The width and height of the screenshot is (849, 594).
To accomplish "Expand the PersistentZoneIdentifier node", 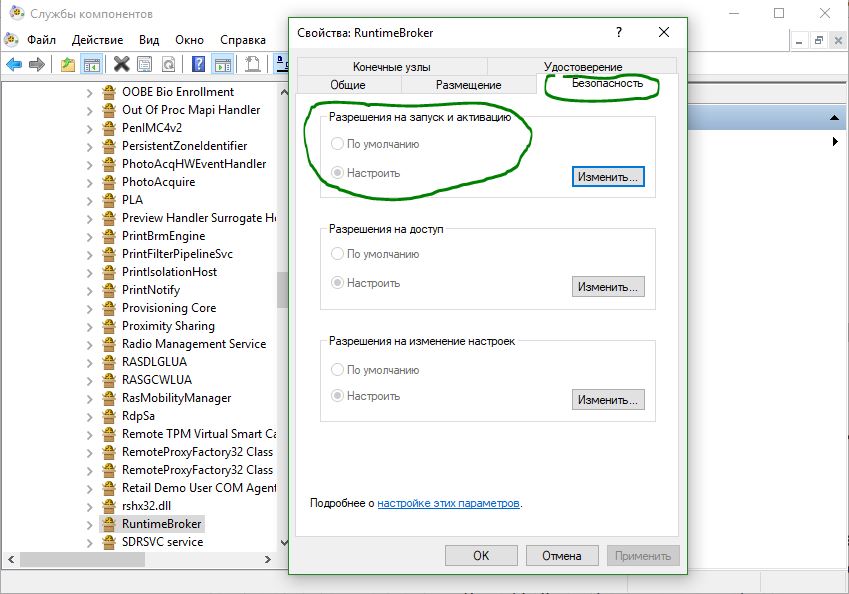I will 89,146.
